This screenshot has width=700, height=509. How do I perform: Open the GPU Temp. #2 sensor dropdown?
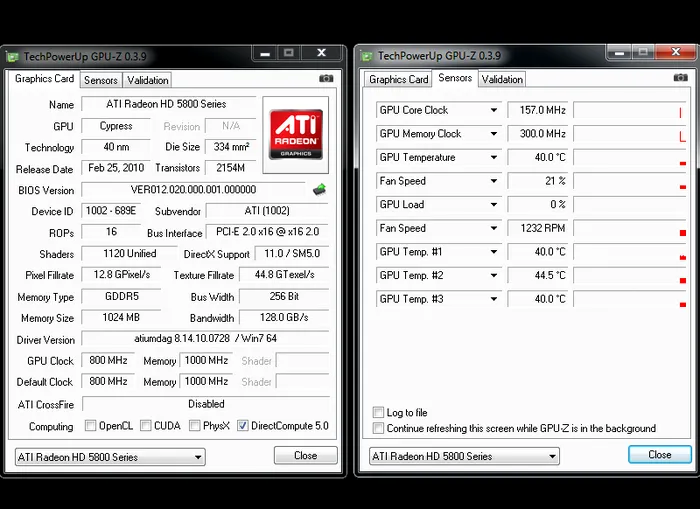coord(494,276)
